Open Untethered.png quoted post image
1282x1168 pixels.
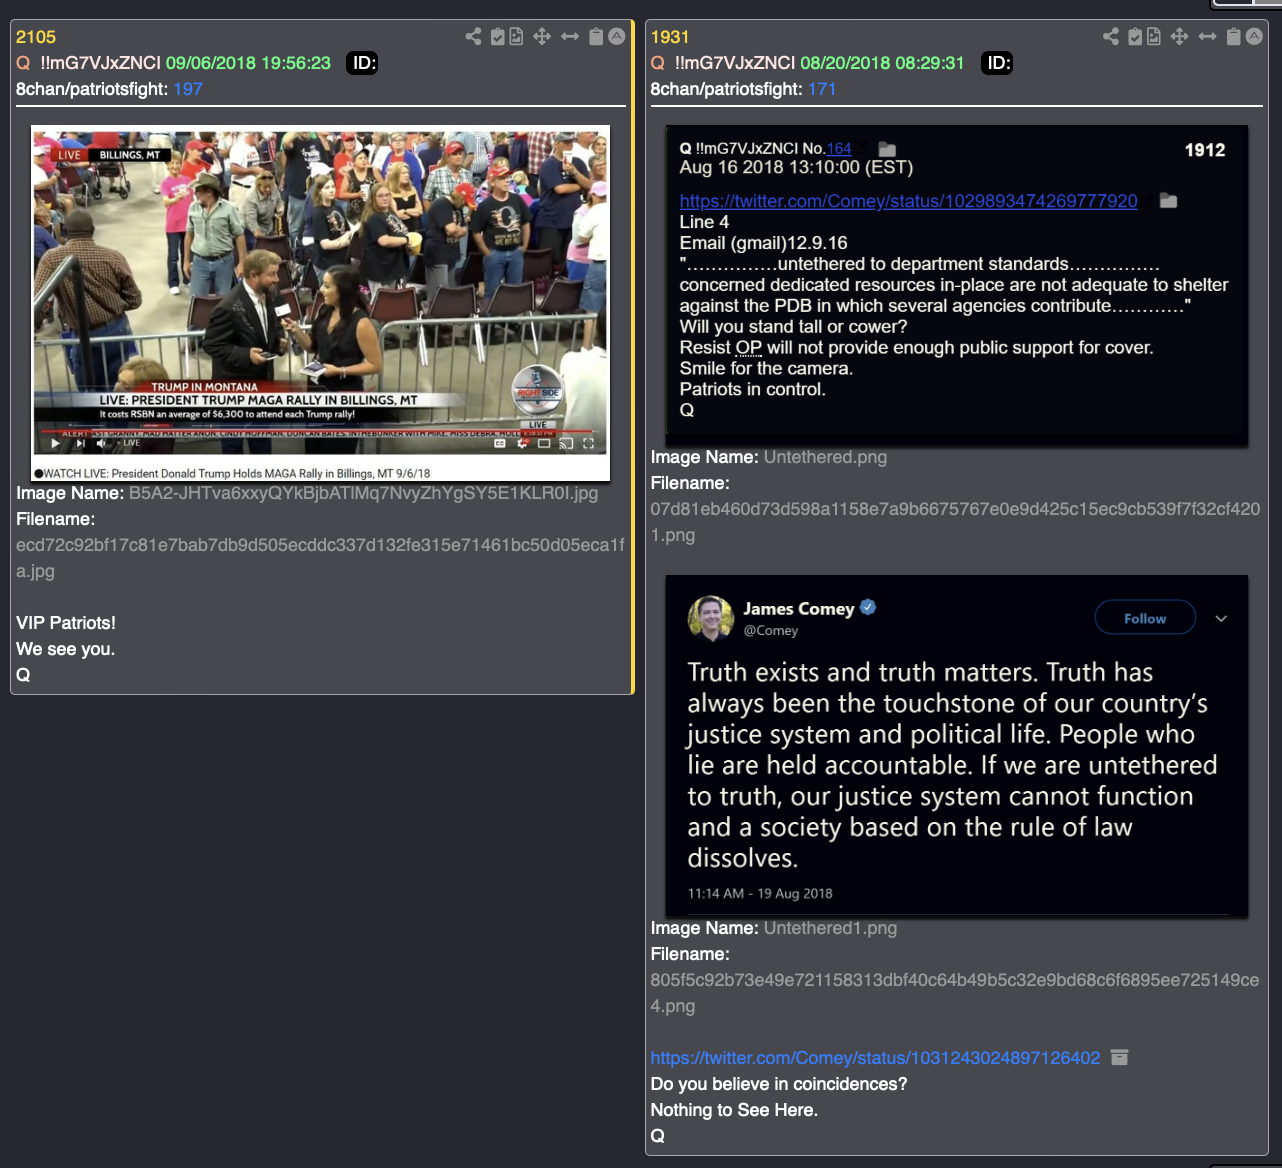tap(957, 285)
